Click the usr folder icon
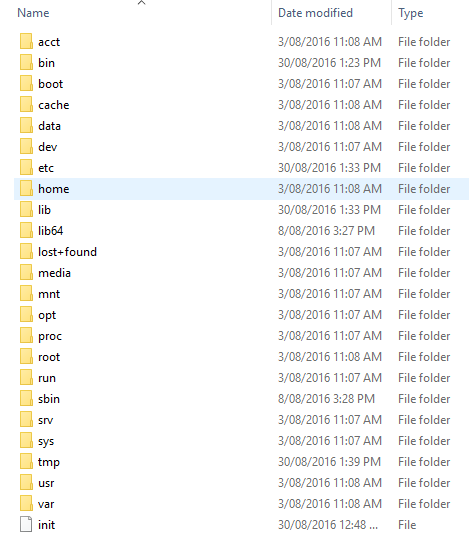 tap(26, 483)
